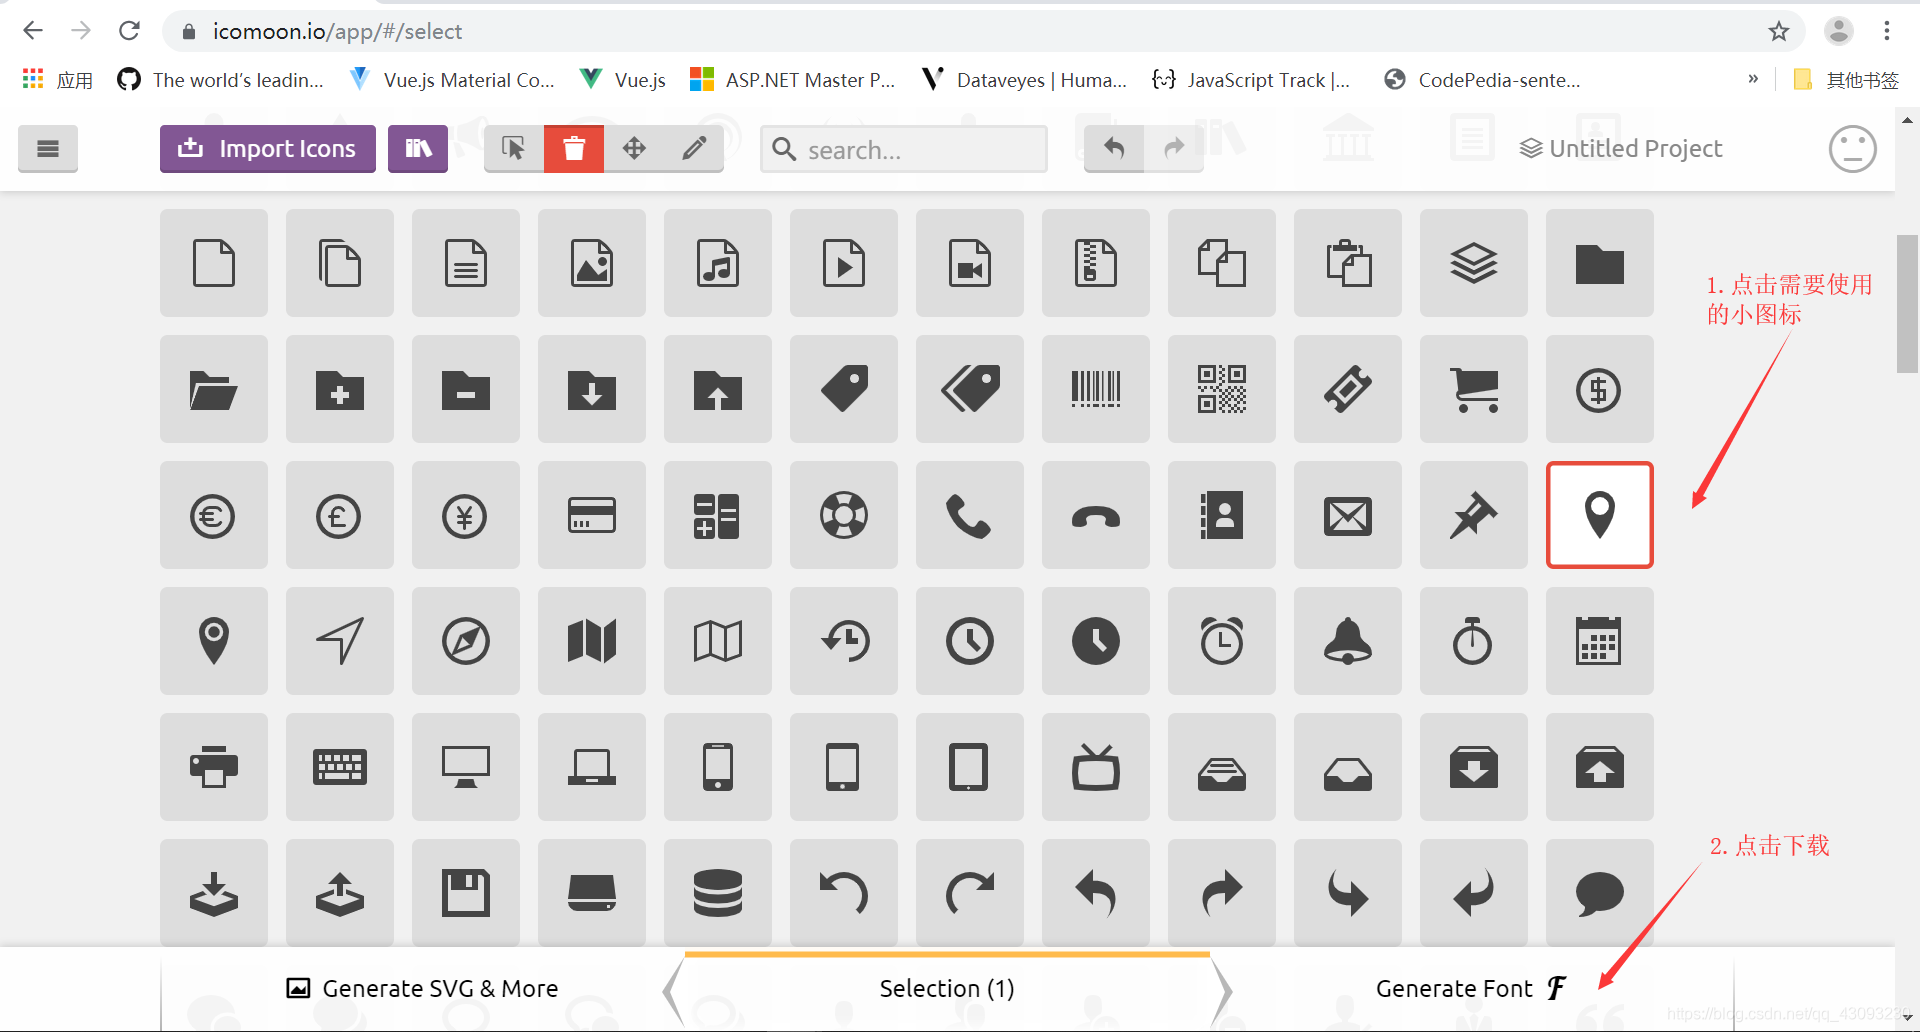Image resolution: width=1920 pixels, height=1032 pixels.
Task: Open the Chrome profile avatar
Action: 1838,31
